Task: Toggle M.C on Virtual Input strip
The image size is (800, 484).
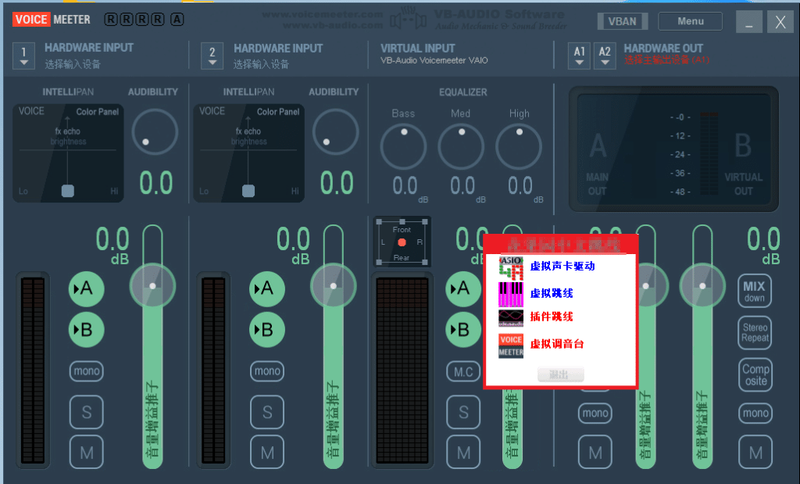Action: [463, 372]
